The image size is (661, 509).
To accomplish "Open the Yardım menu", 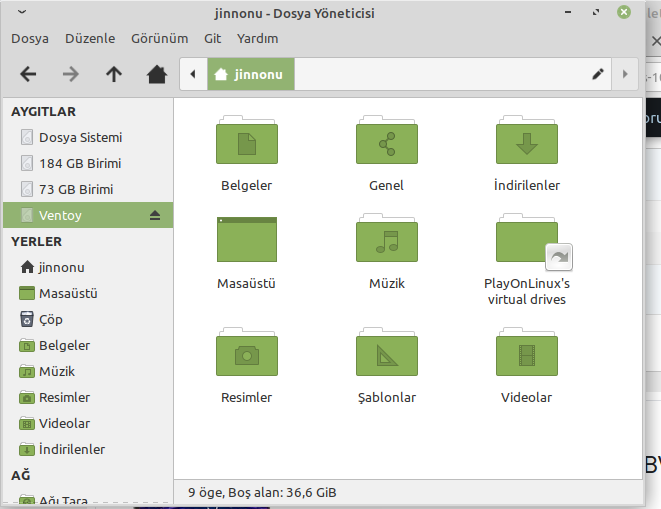I will 257,38.
